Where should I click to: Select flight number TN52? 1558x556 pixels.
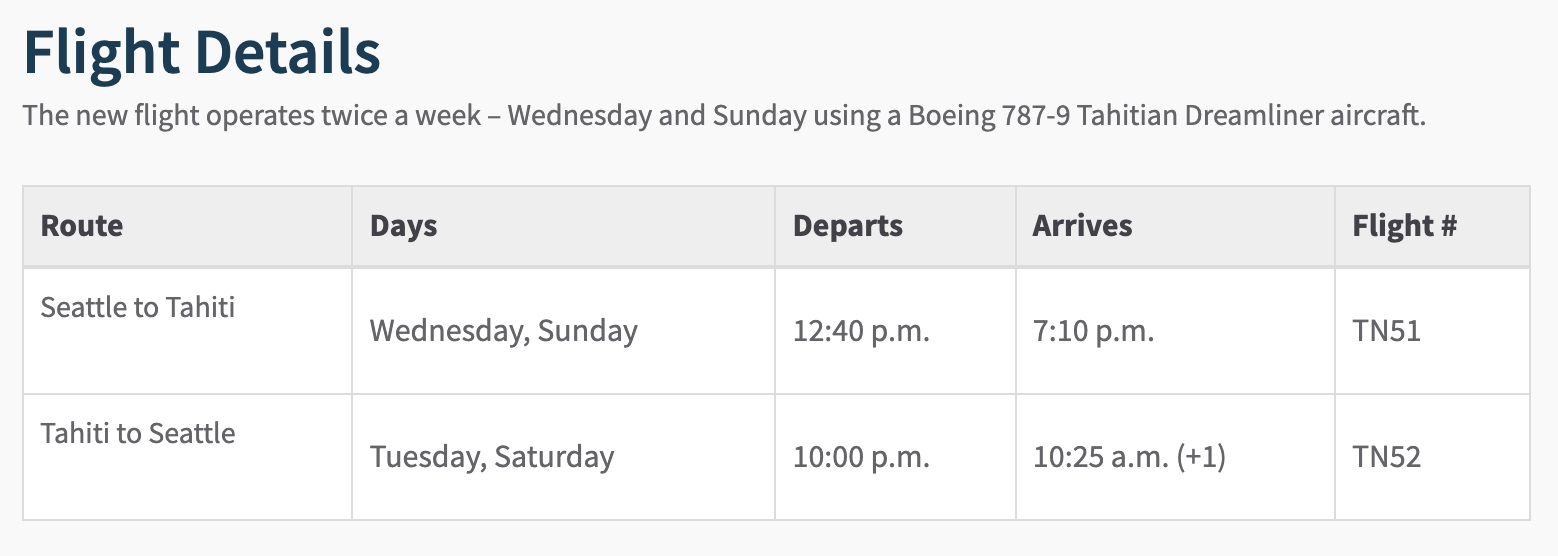click(1386, 458)
